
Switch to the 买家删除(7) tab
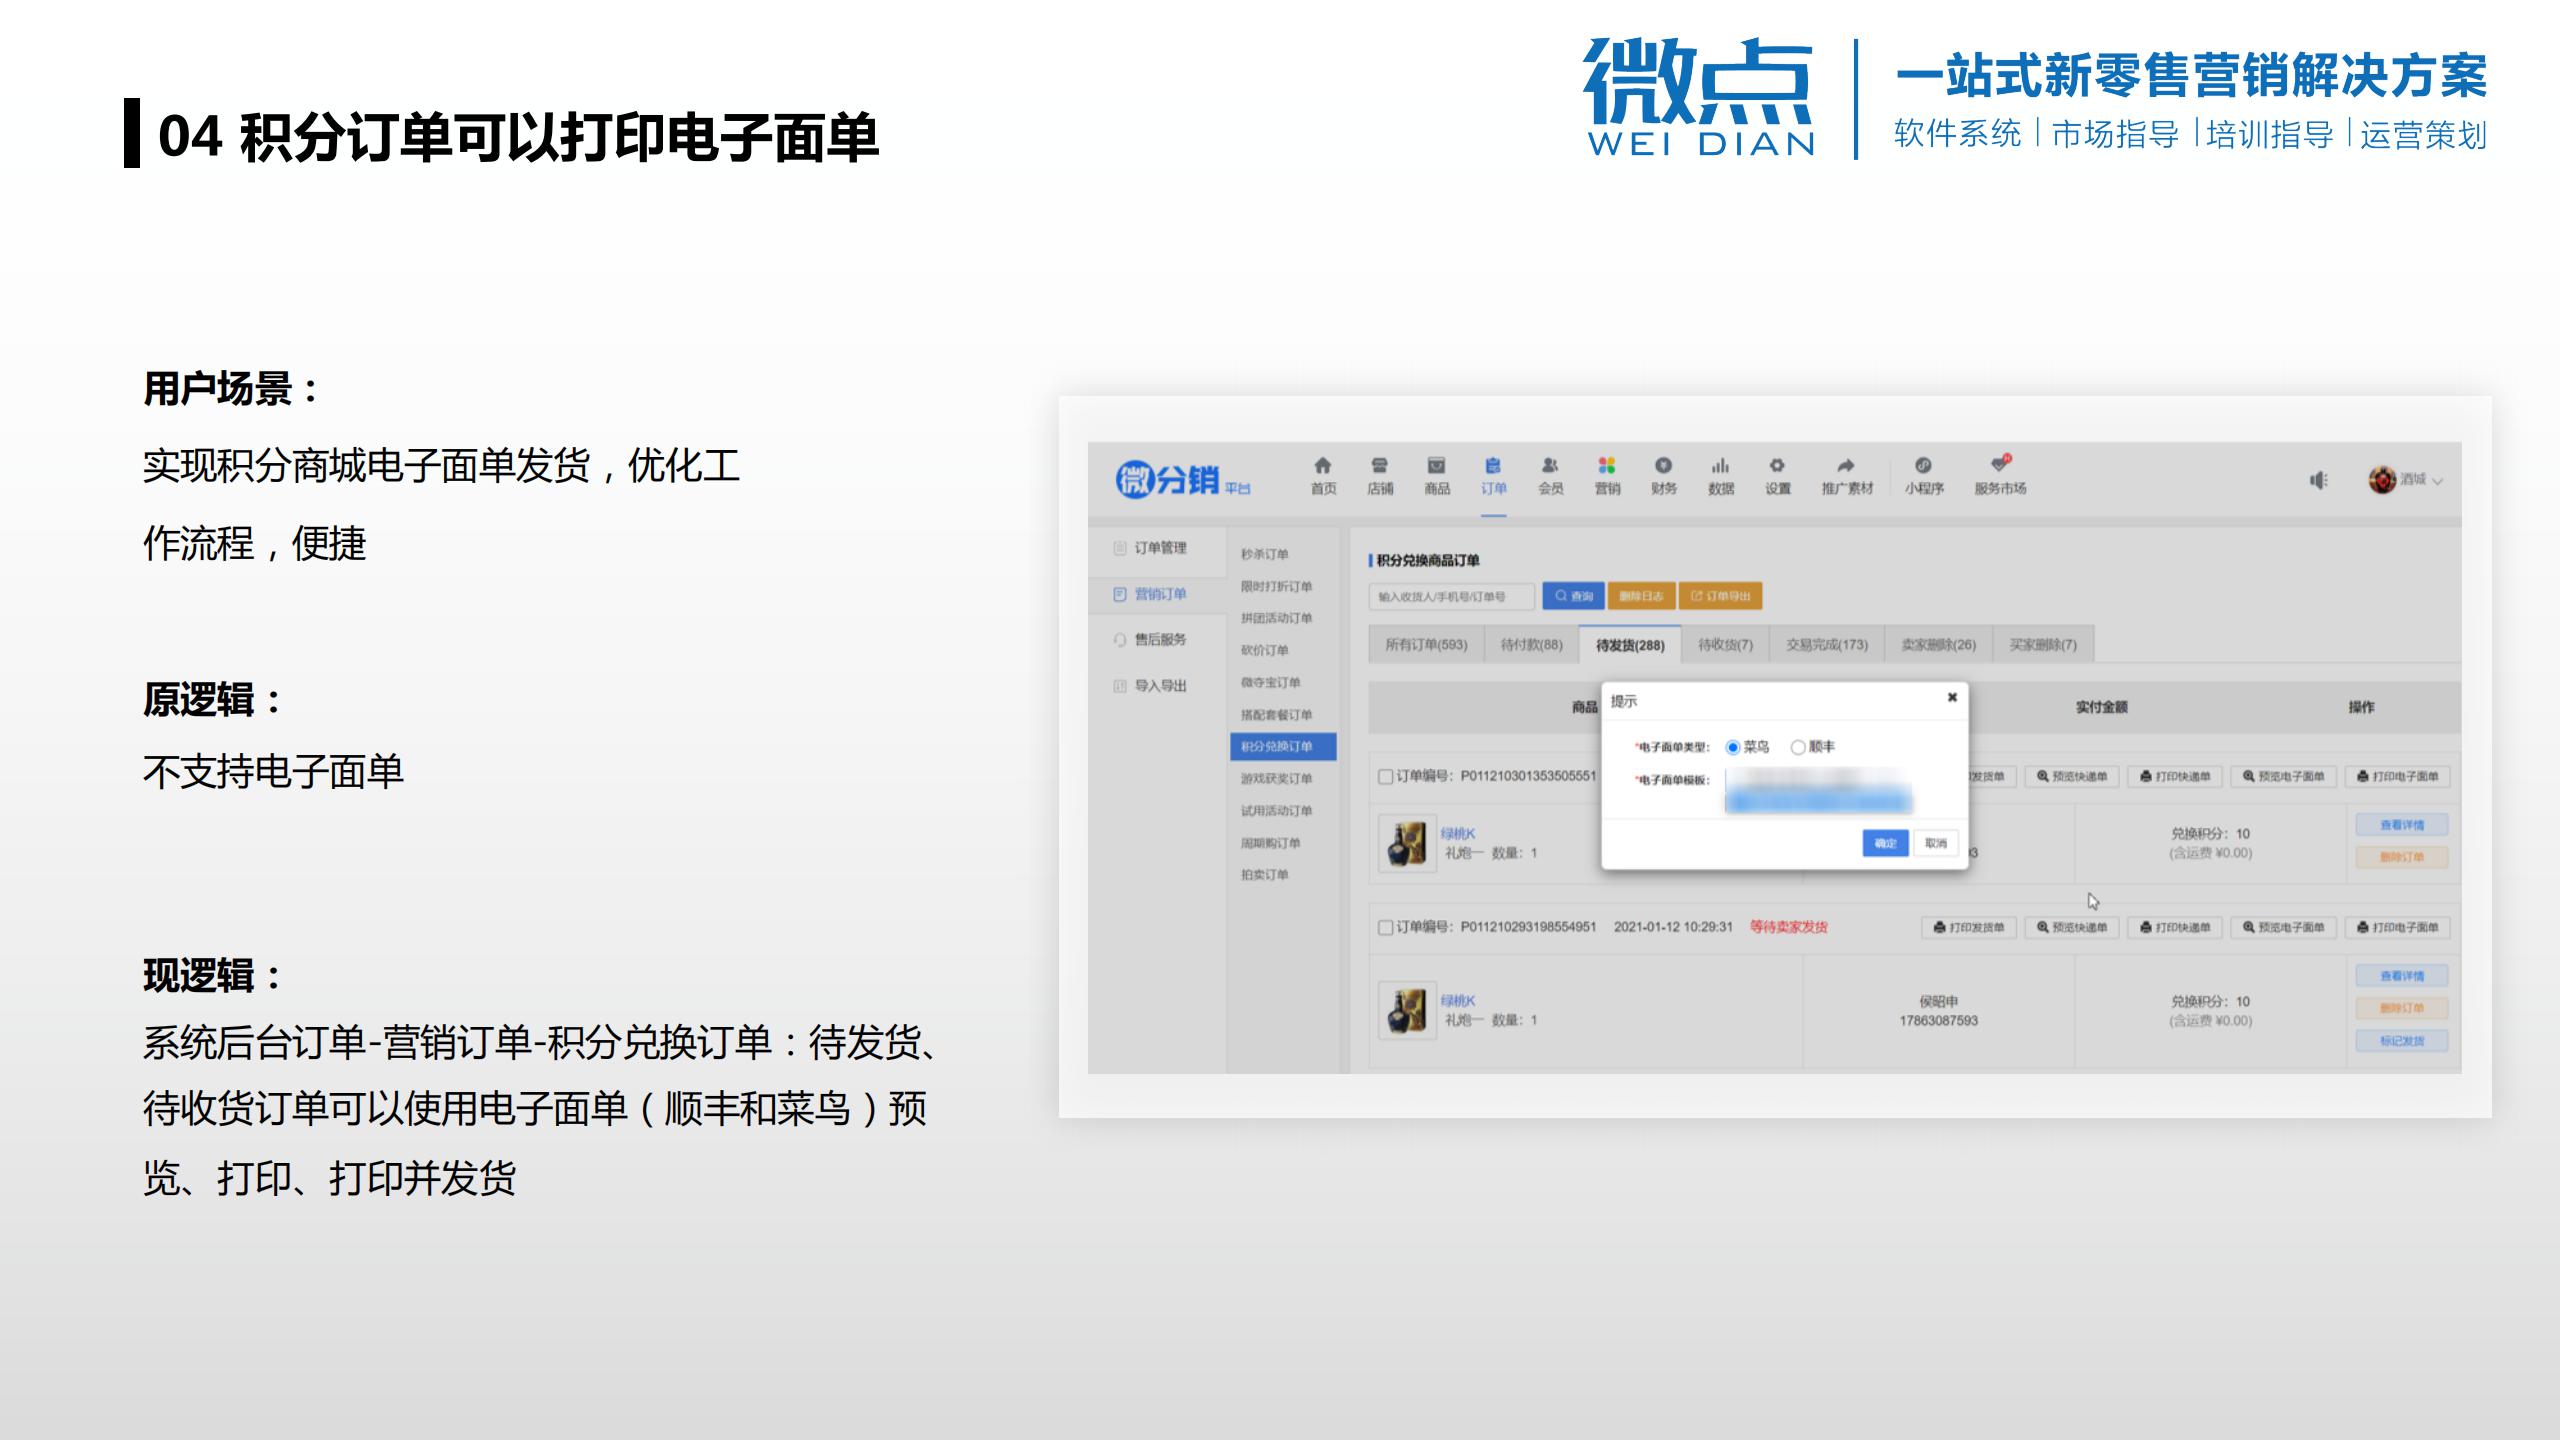[x=2043, y=645]
